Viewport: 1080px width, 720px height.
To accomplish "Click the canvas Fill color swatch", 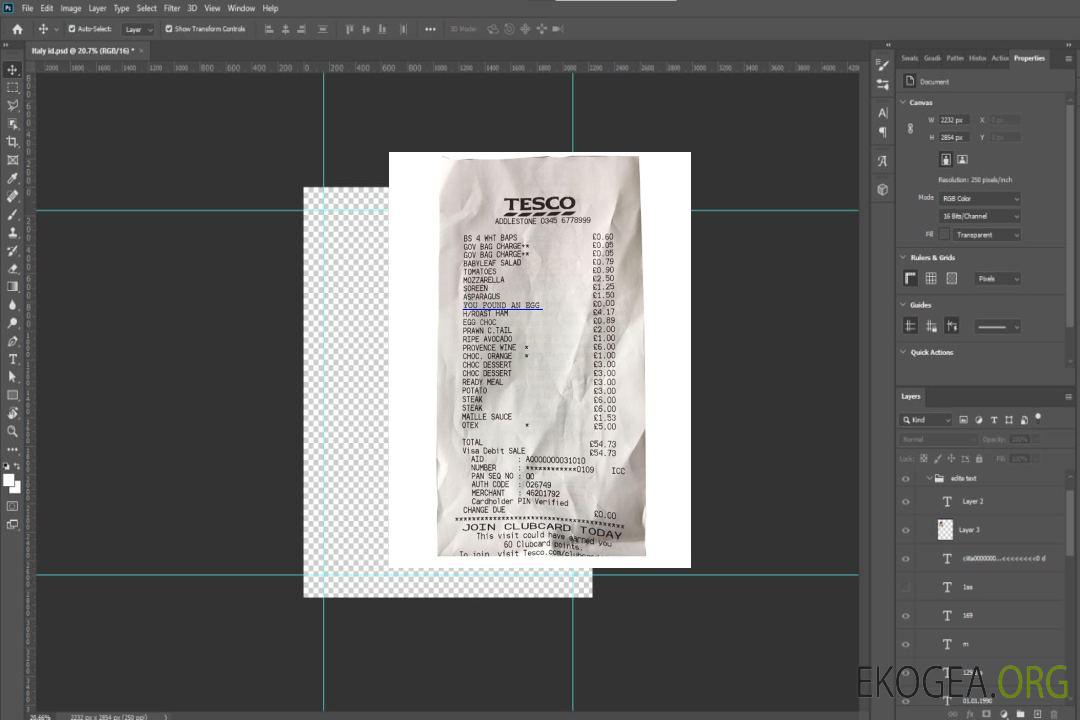I will pos(944,234).
